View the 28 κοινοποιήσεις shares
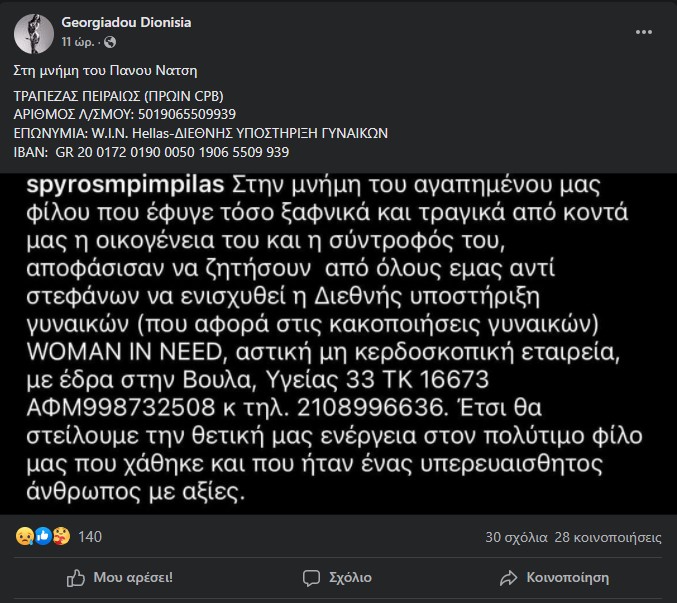 (608, 537)
